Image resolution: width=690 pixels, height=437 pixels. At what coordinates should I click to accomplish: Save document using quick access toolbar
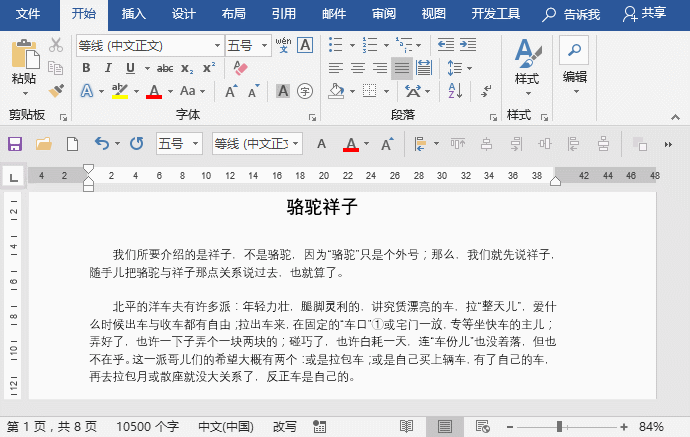(15, 144)
